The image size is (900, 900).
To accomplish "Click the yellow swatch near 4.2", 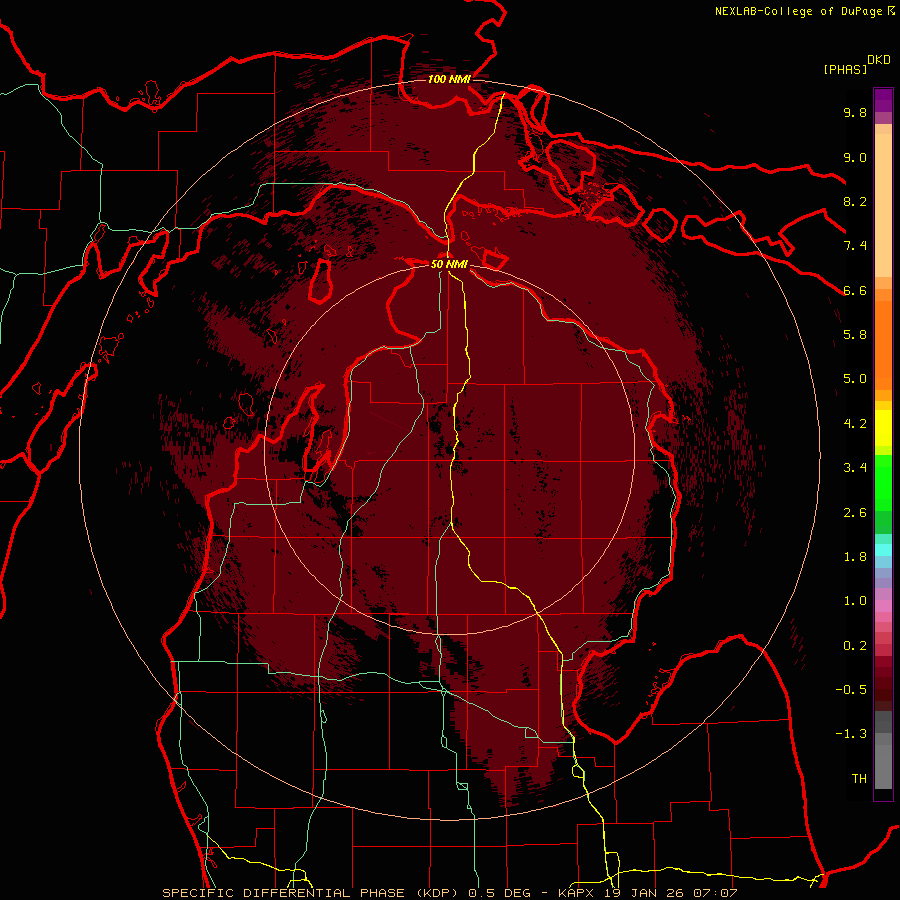I will pyautogui.click(x=883, y=428).
